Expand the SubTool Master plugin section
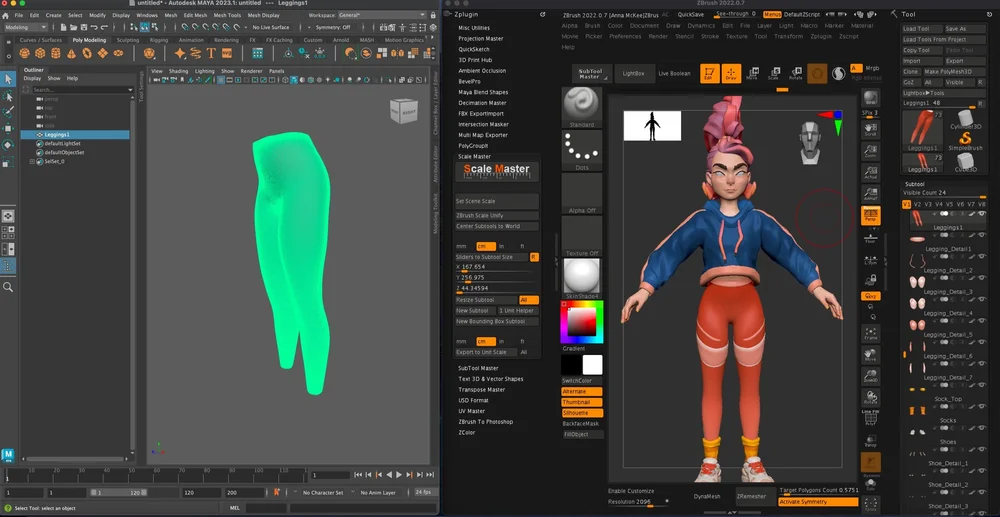This screenshot has width=1000, height=517. click(x=478, y=368)
